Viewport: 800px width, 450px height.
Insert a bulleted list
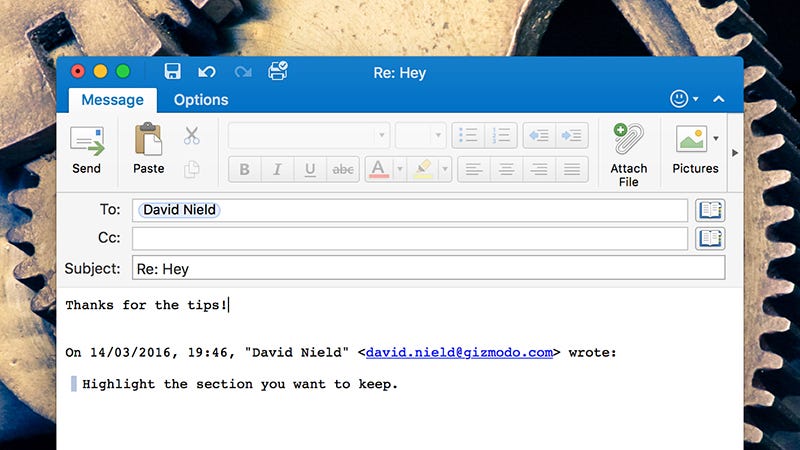468,135
